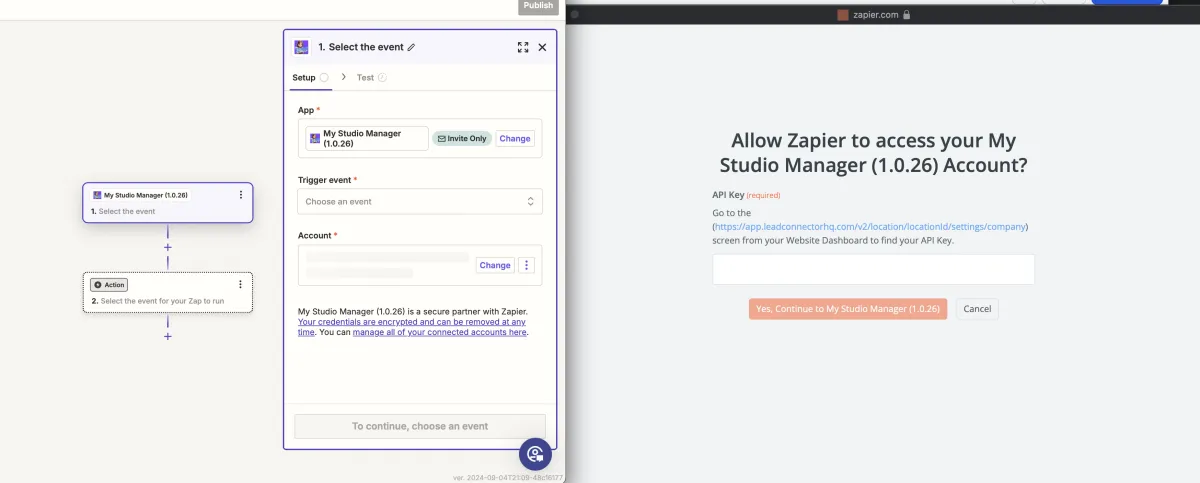1200x483 pixels.
Task: Cancel the account authorization
Action: tap(977, 309)
